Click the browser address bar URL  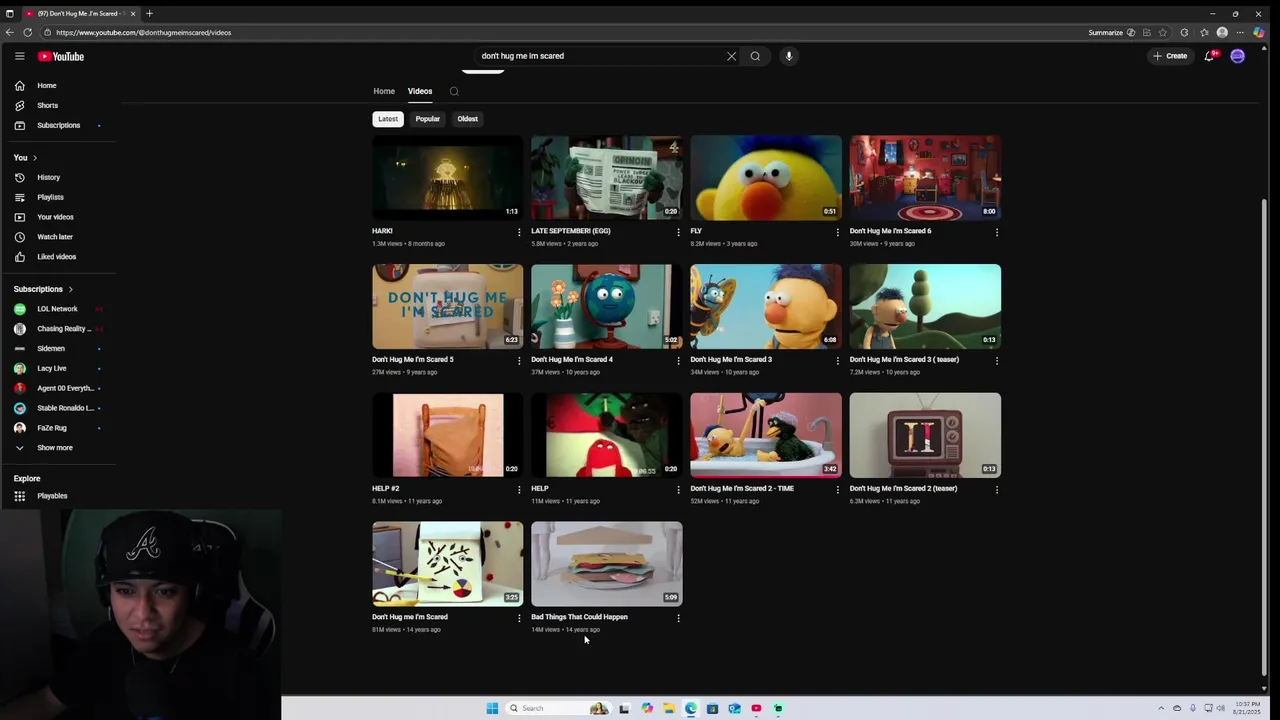(143, 32)
